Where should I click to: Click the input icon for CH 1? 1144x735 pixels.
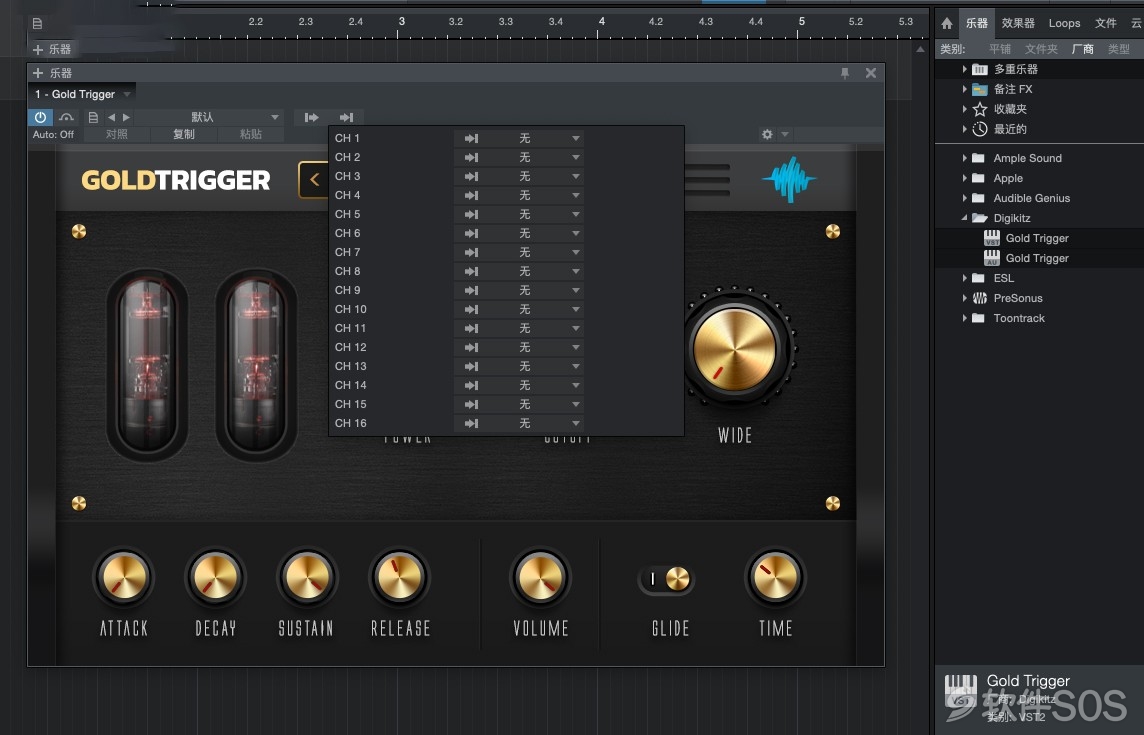[471, 138]
